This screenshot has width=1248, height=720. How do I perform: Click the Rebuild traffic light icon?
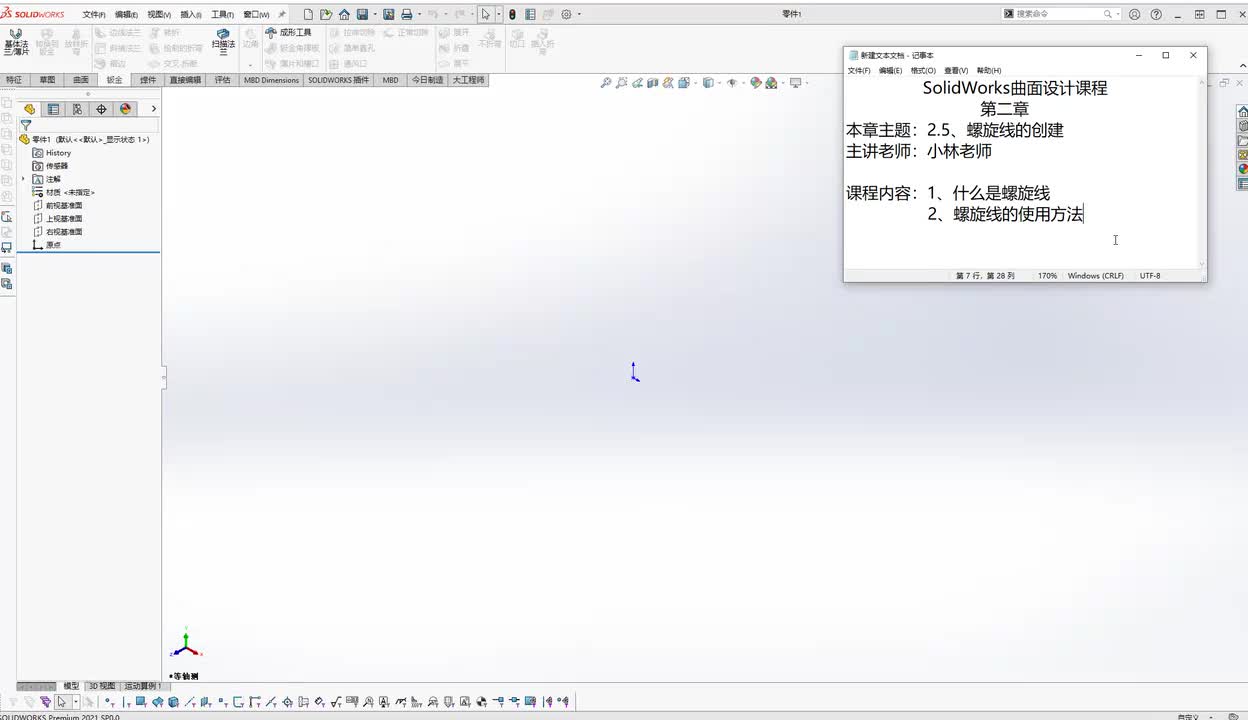[x=512, y=14]
